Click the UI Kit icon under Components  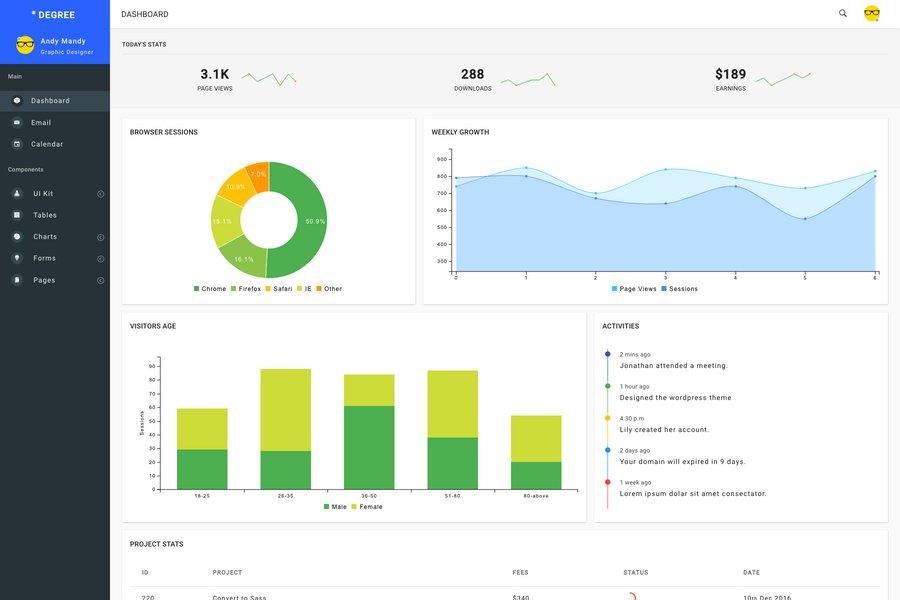pos(15,191)
